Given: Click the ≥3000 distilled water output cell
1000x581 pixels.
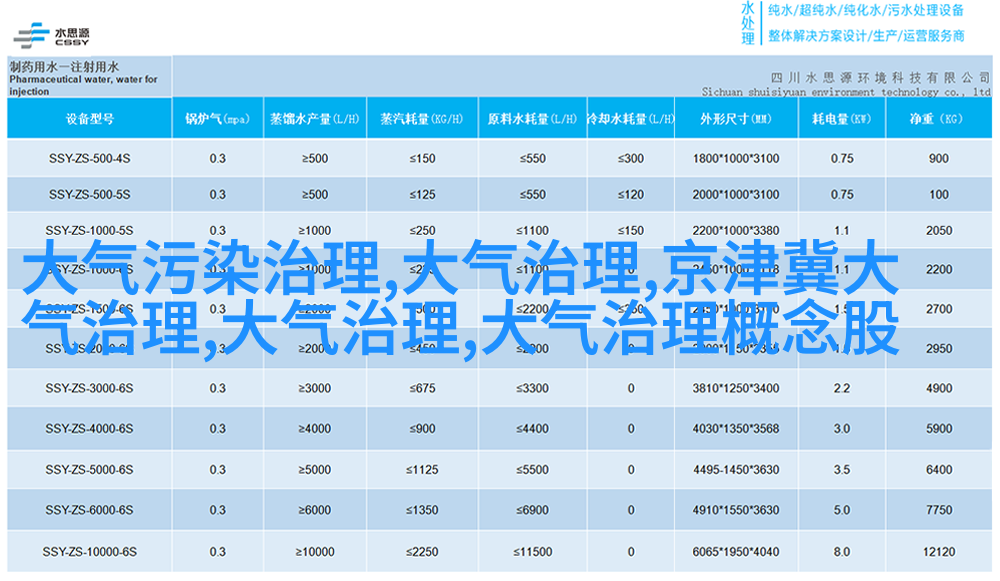Looking at the screenshot, I should pyautogui.click(x=315, y=388).
